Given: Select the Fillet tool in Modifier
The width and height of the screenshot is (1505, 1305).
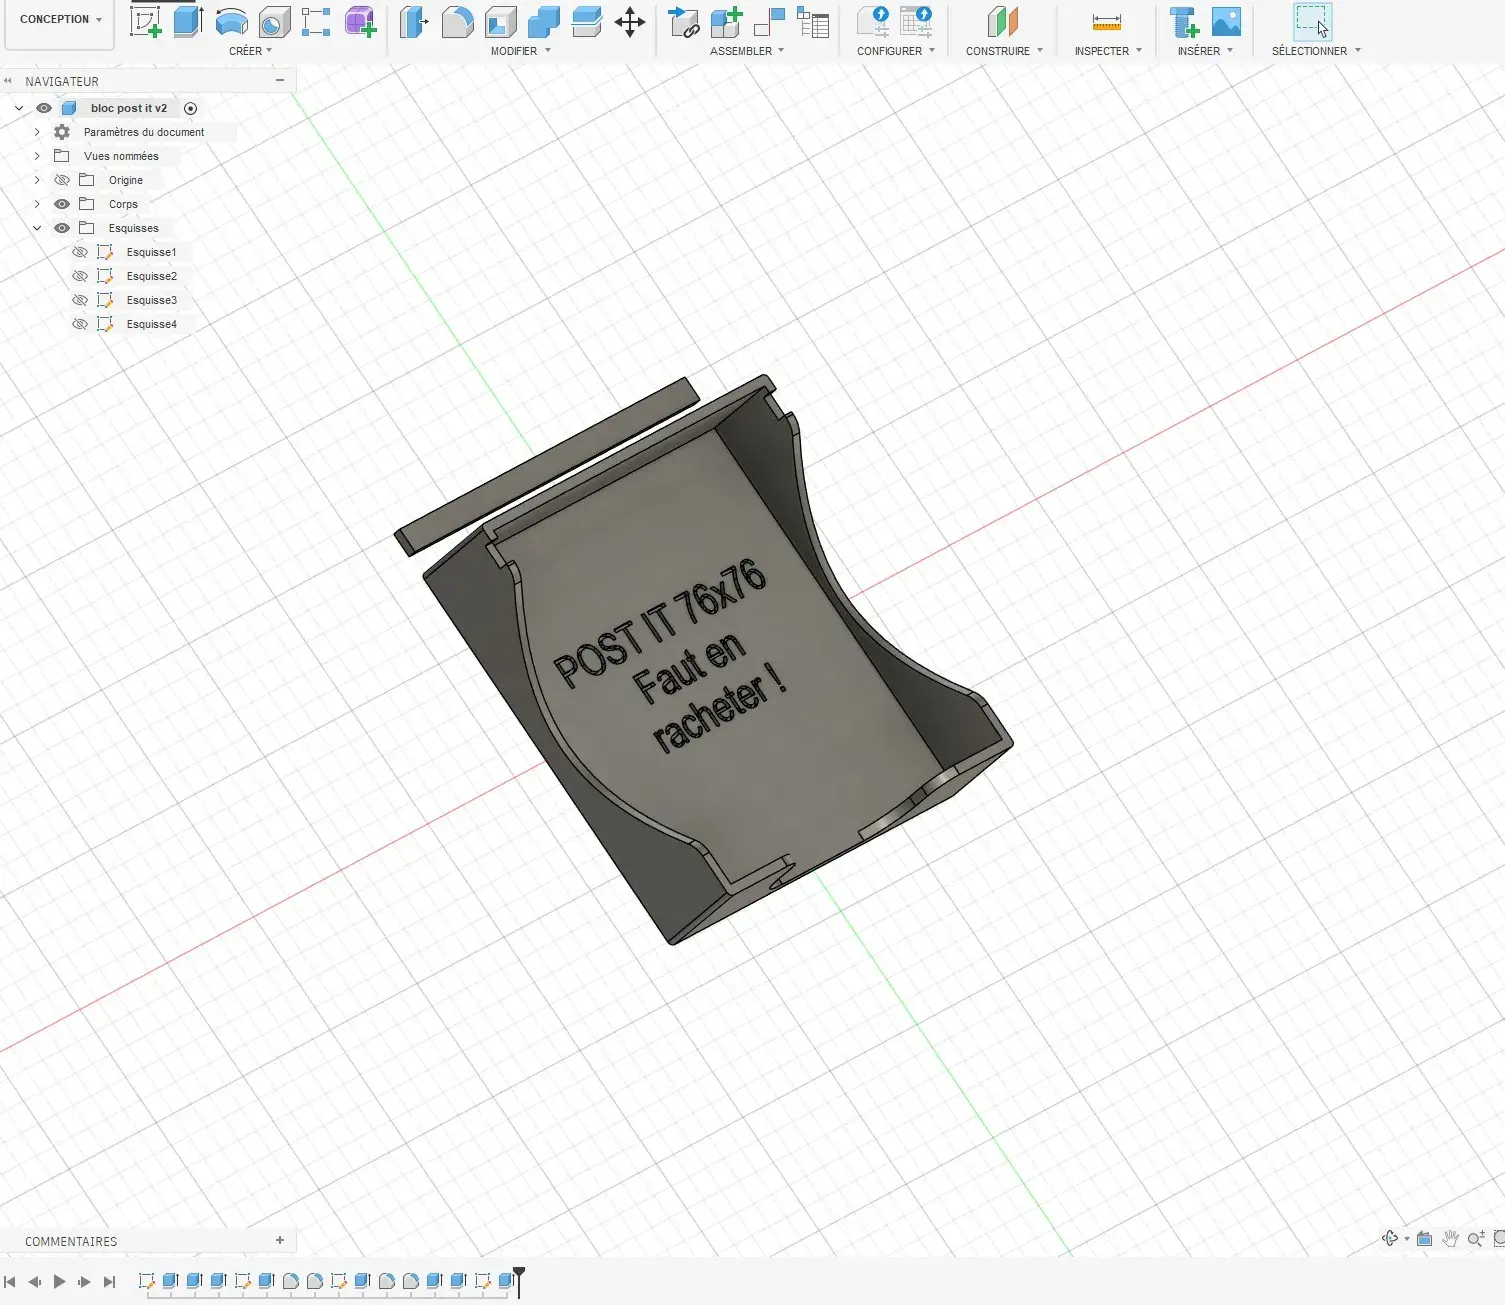Looking at the screenshot, I should 457,22.
